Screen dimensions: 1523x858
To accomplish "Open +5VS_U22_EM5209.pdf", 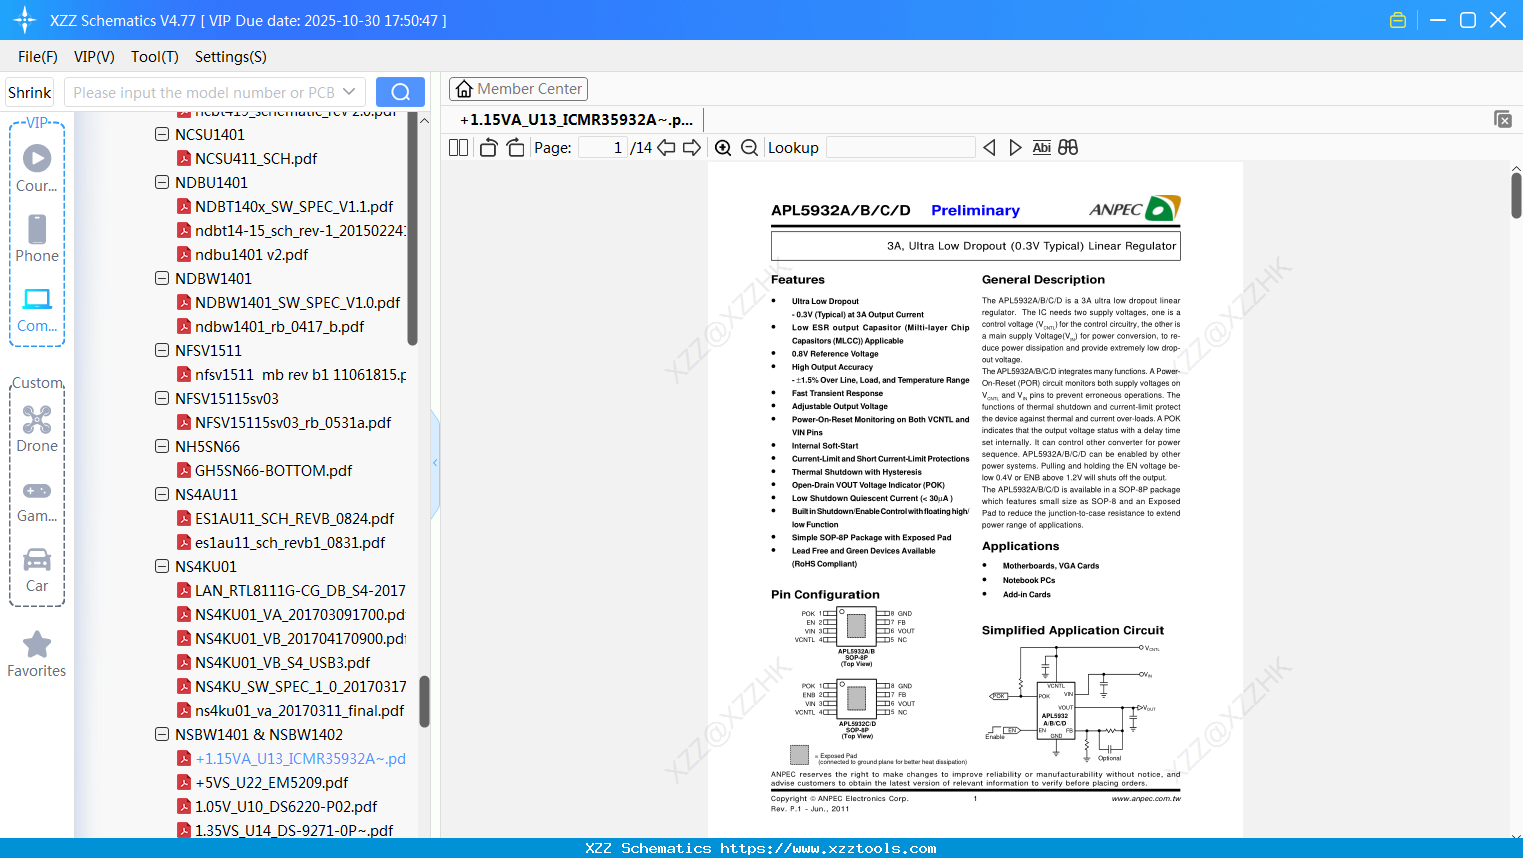I will point(271,782).
